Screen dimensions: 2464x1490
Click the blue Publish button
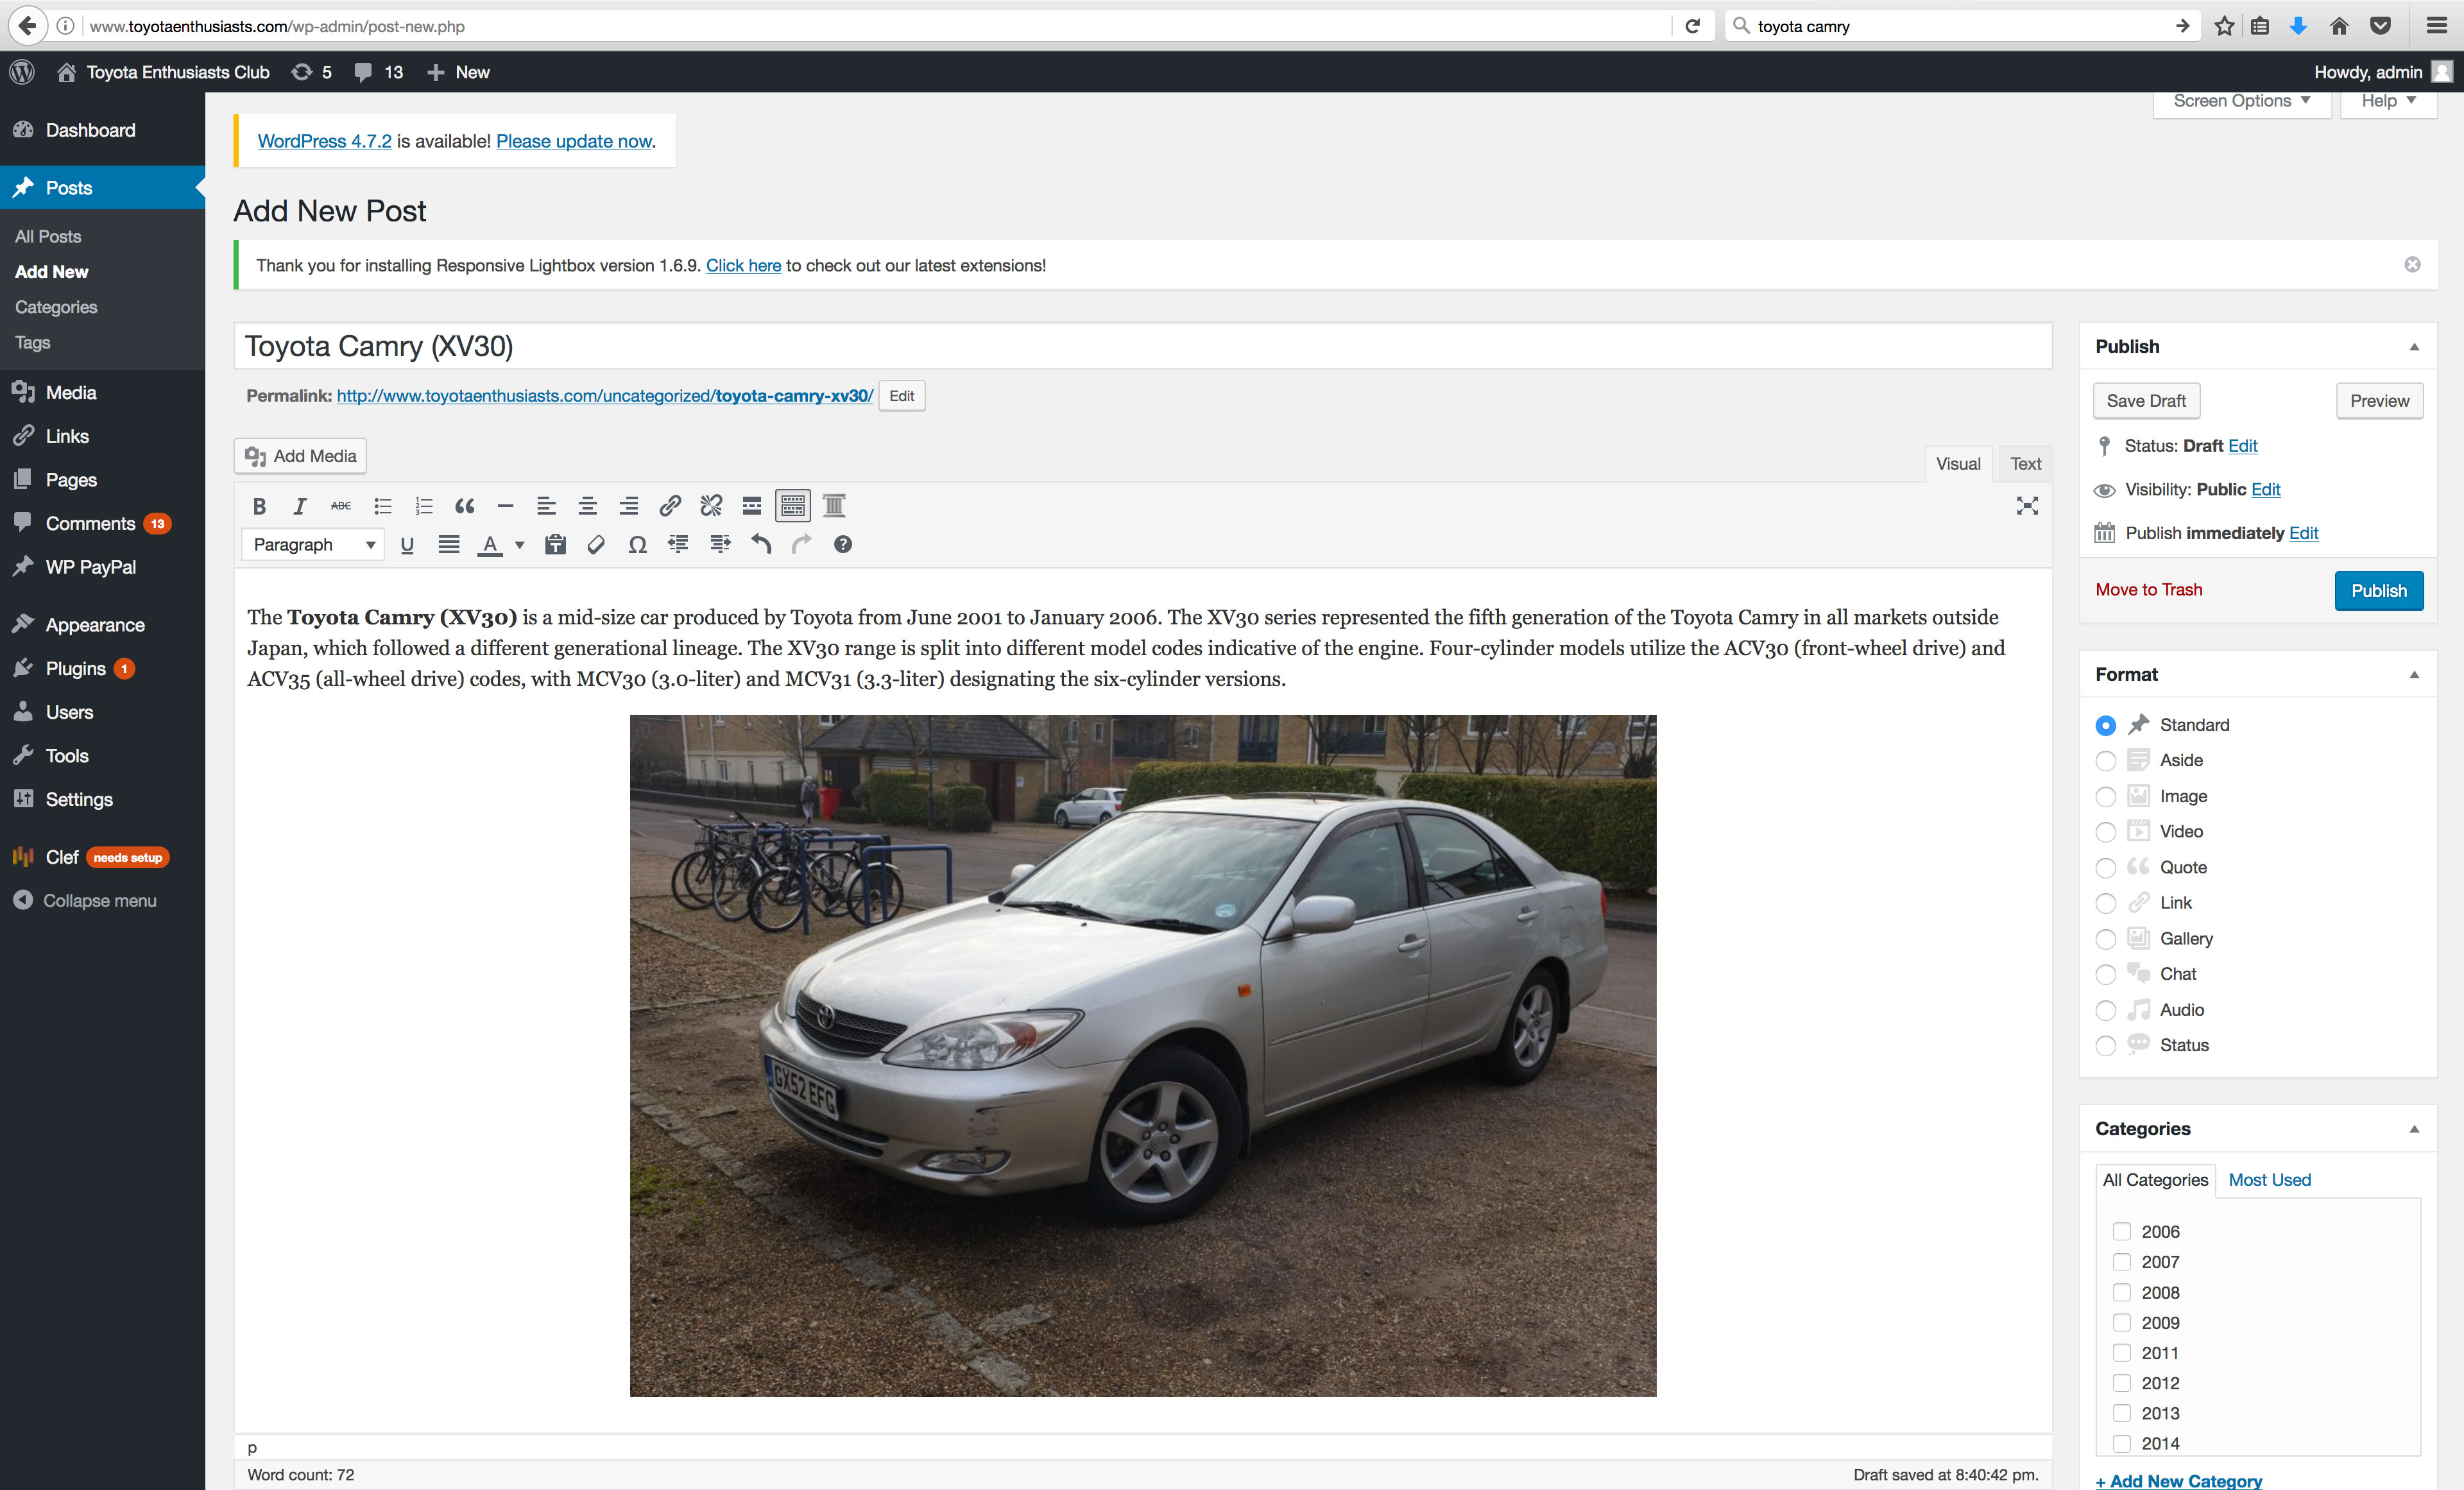pyautogui.click(x=2378, y=591)
